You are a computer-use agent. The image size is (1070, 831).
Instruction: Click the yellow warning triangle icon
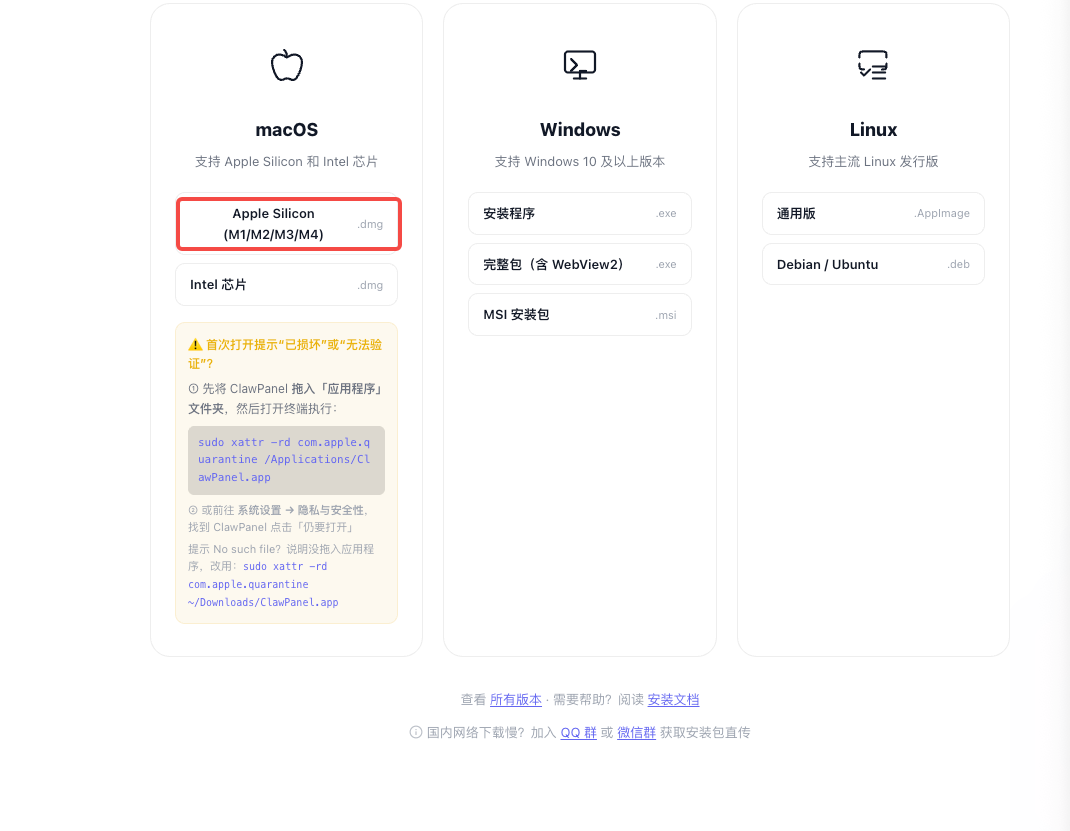coord(195,345)
